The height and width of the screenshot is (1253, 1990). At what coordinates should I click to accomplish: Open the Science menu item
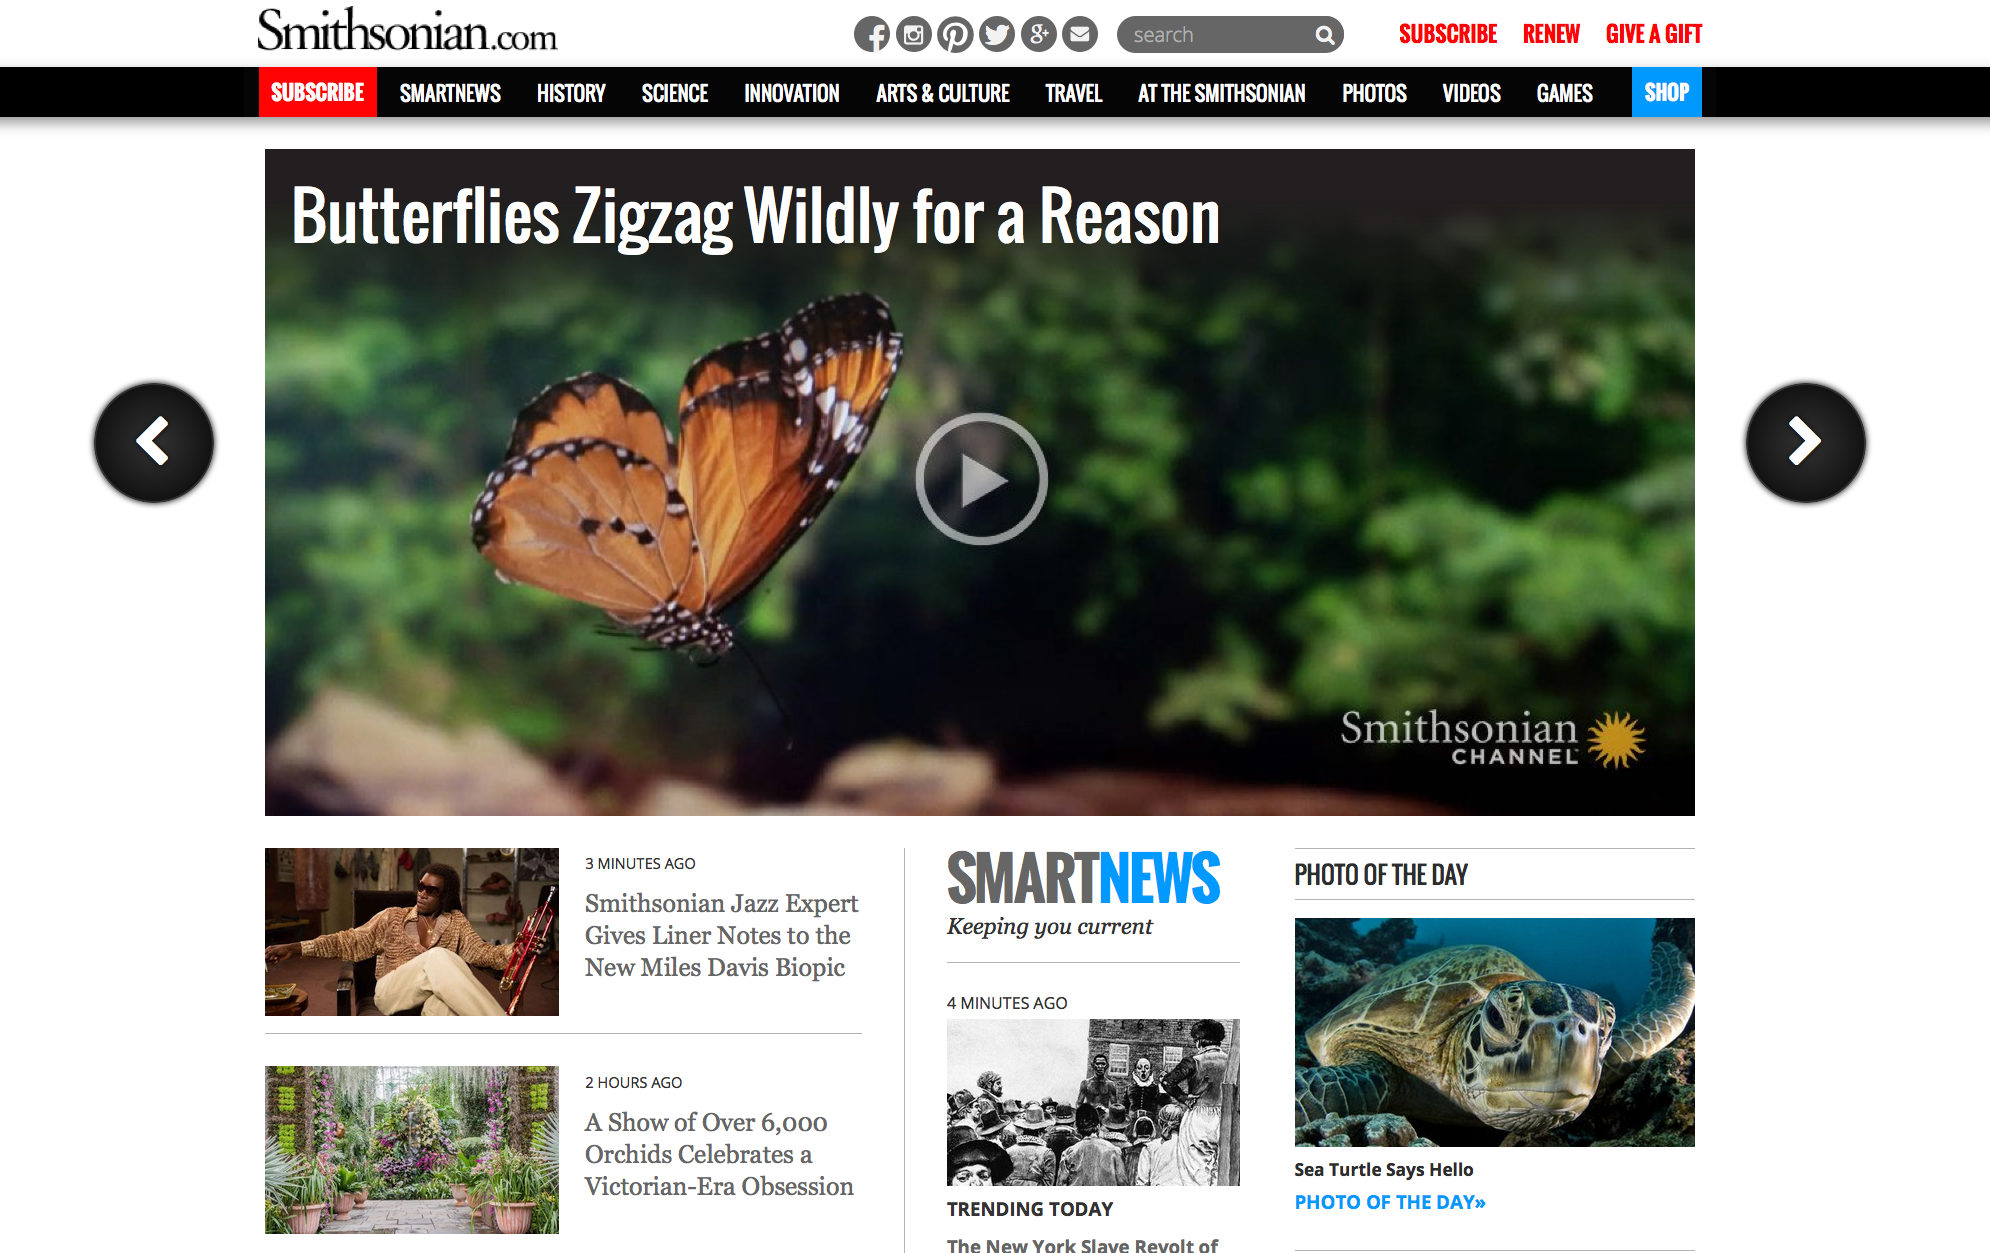click(x=675, y=93)
